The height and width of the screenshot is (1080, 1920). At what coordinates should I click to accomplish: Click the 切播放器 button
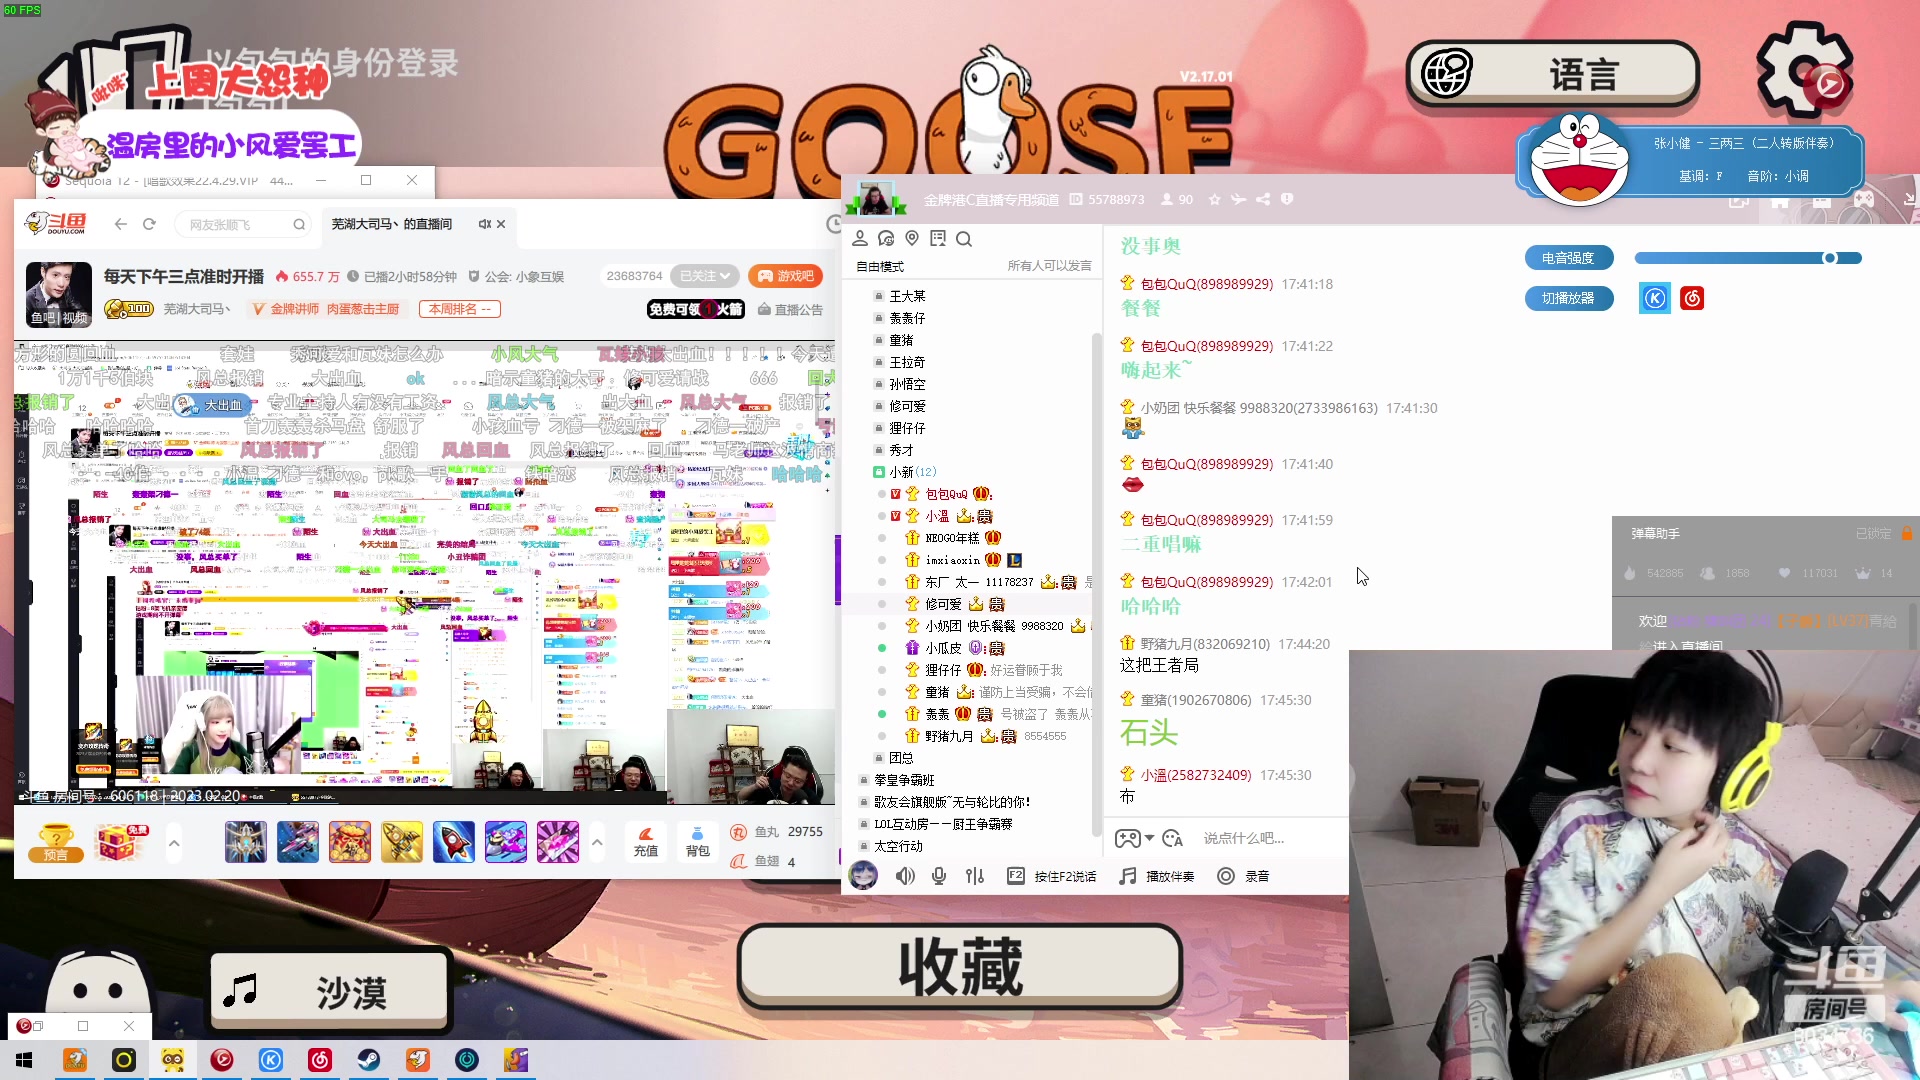pyautogui.click(x=1569, y=298)
